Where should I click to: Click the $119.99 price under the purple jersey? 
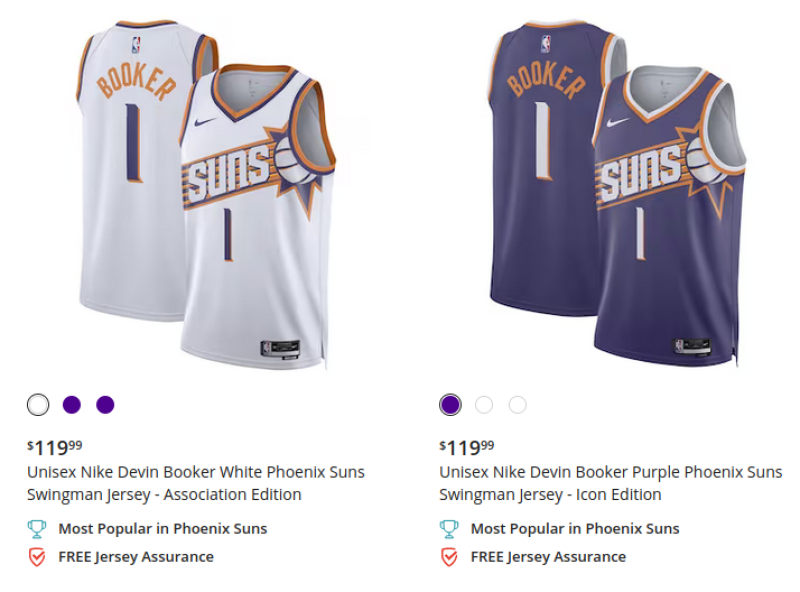coord(462,447)
